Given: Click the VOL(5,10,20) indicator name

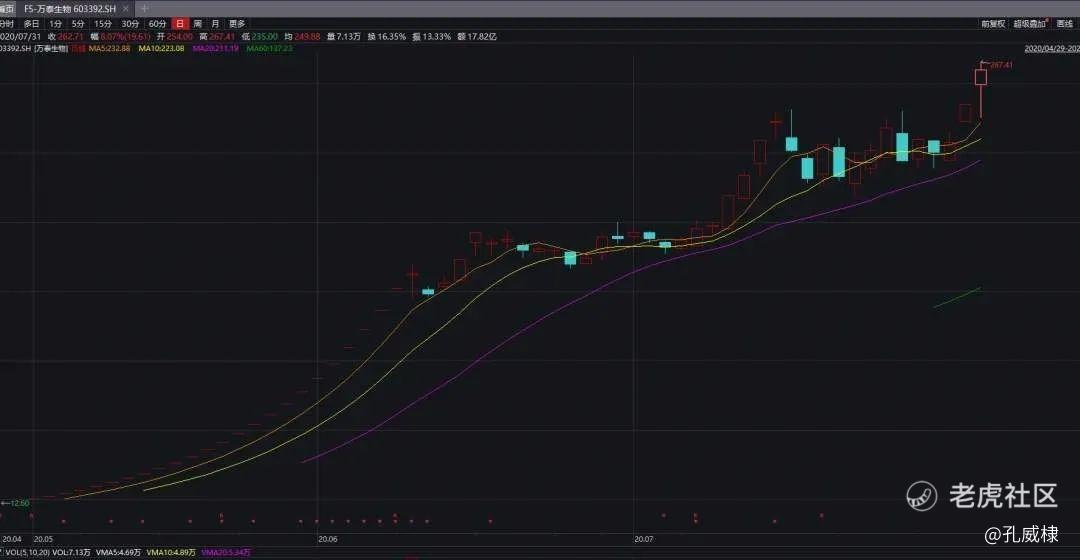Looking at the screenshot, I should click(x=28, y=553).
